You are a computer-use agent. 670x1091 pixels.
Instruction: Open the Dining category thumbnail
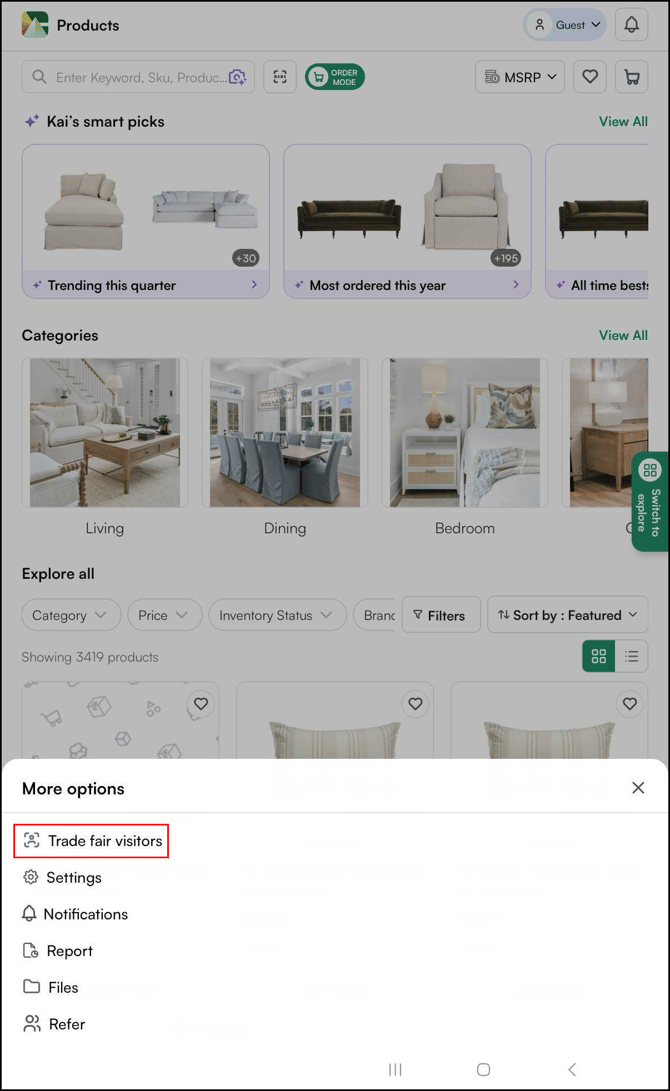pyautogui.click(x=285, y=433)
